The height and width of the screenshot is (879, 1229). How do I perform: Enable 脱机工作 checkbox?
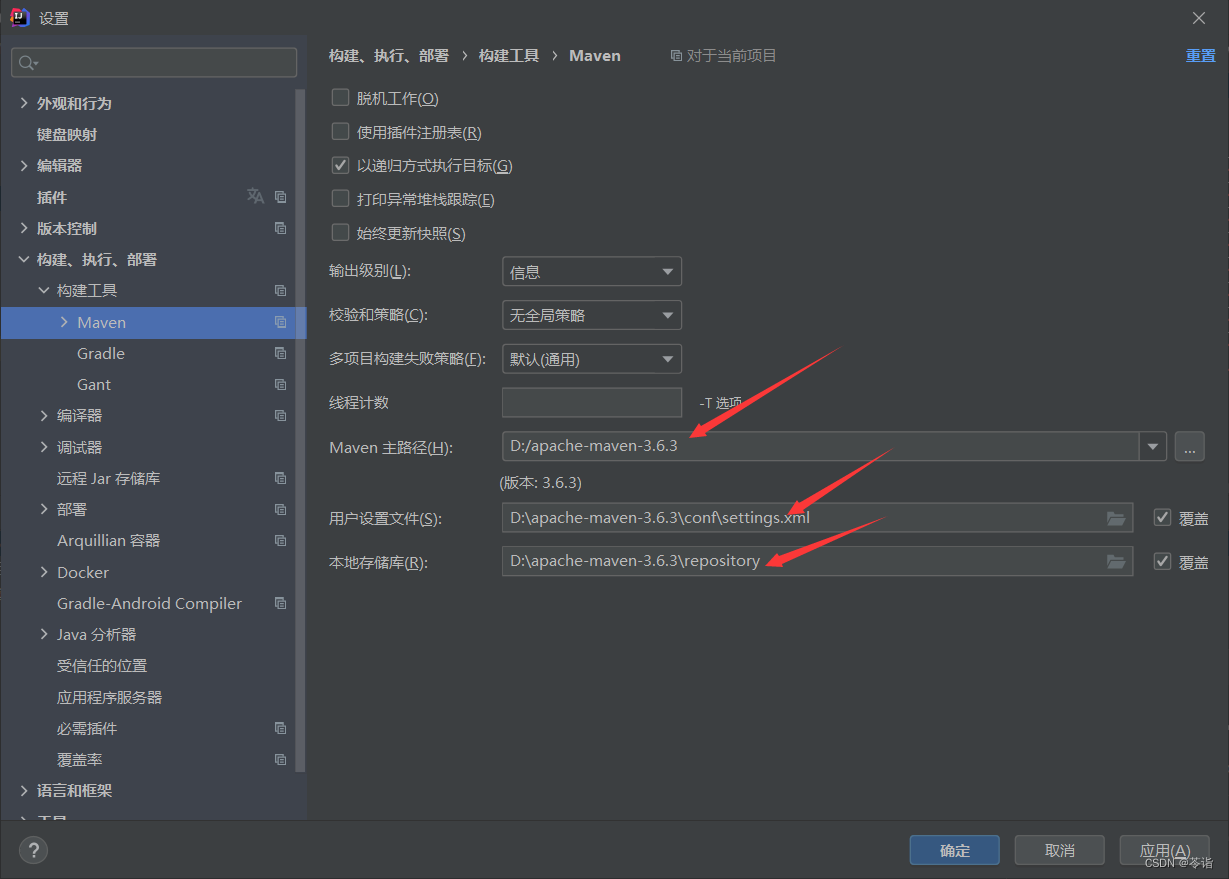click(x=340, y=98)
